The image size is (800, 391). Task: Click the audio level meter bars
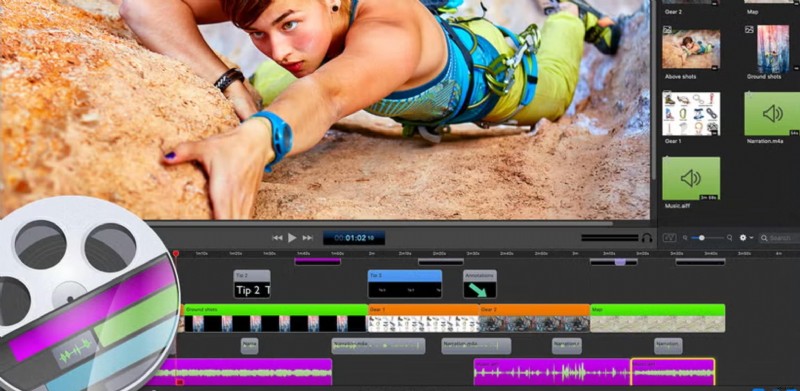pyautogui.click(x=610, y=237)
